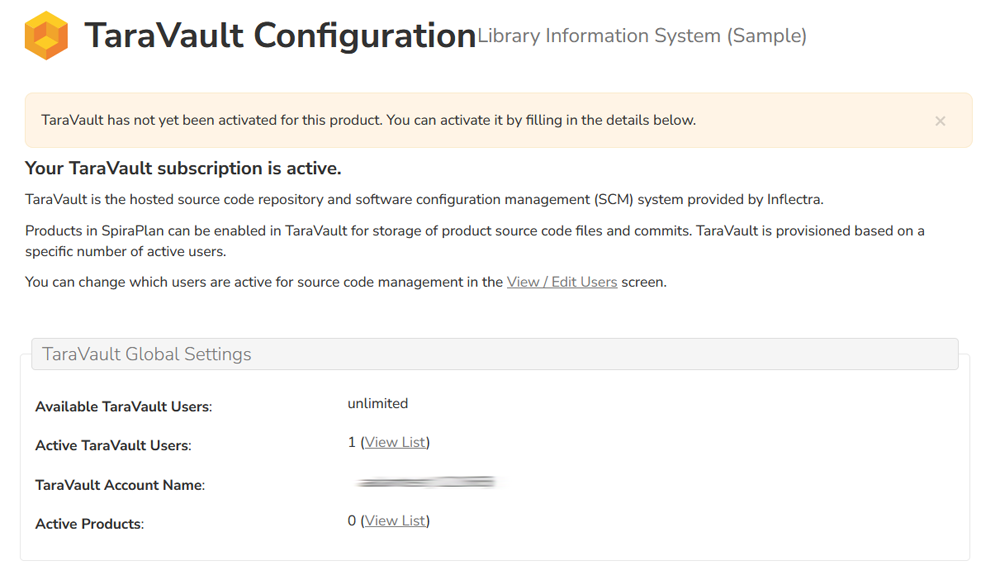This screenshot has height=575, width=1000.
Task: Open View List for Active TaraVault Users
Action: click(x=395, y=442)
